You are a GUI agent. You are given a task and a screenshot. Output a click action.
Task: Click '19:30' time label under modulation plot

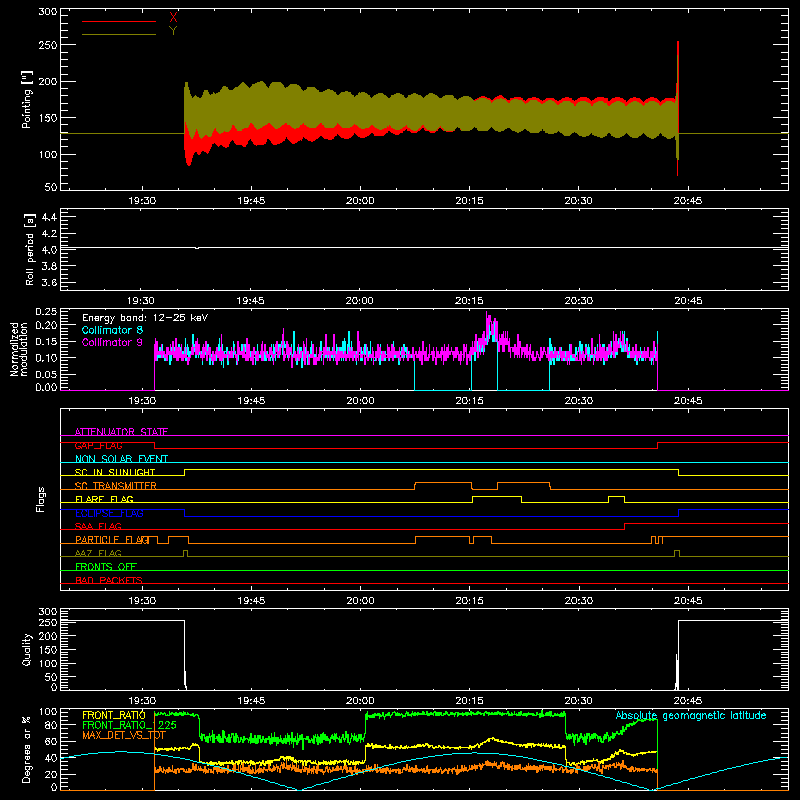click(141, 401)
